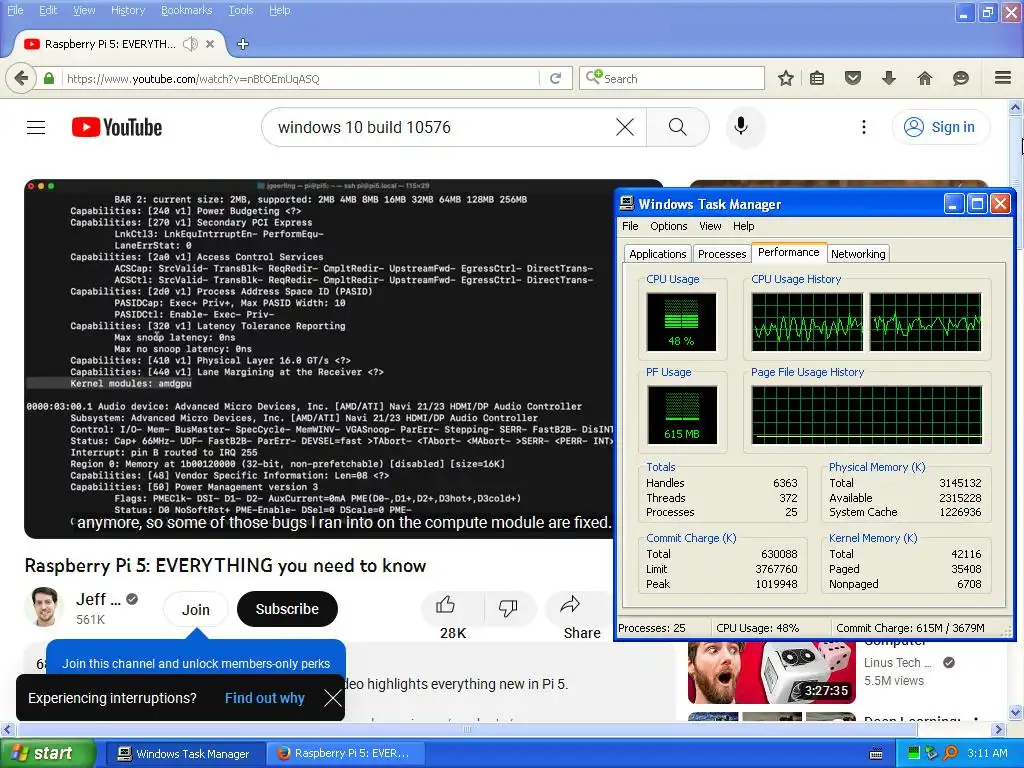
Task: Clear the YouTube search text with X
Action: click(x=625, y=127)
